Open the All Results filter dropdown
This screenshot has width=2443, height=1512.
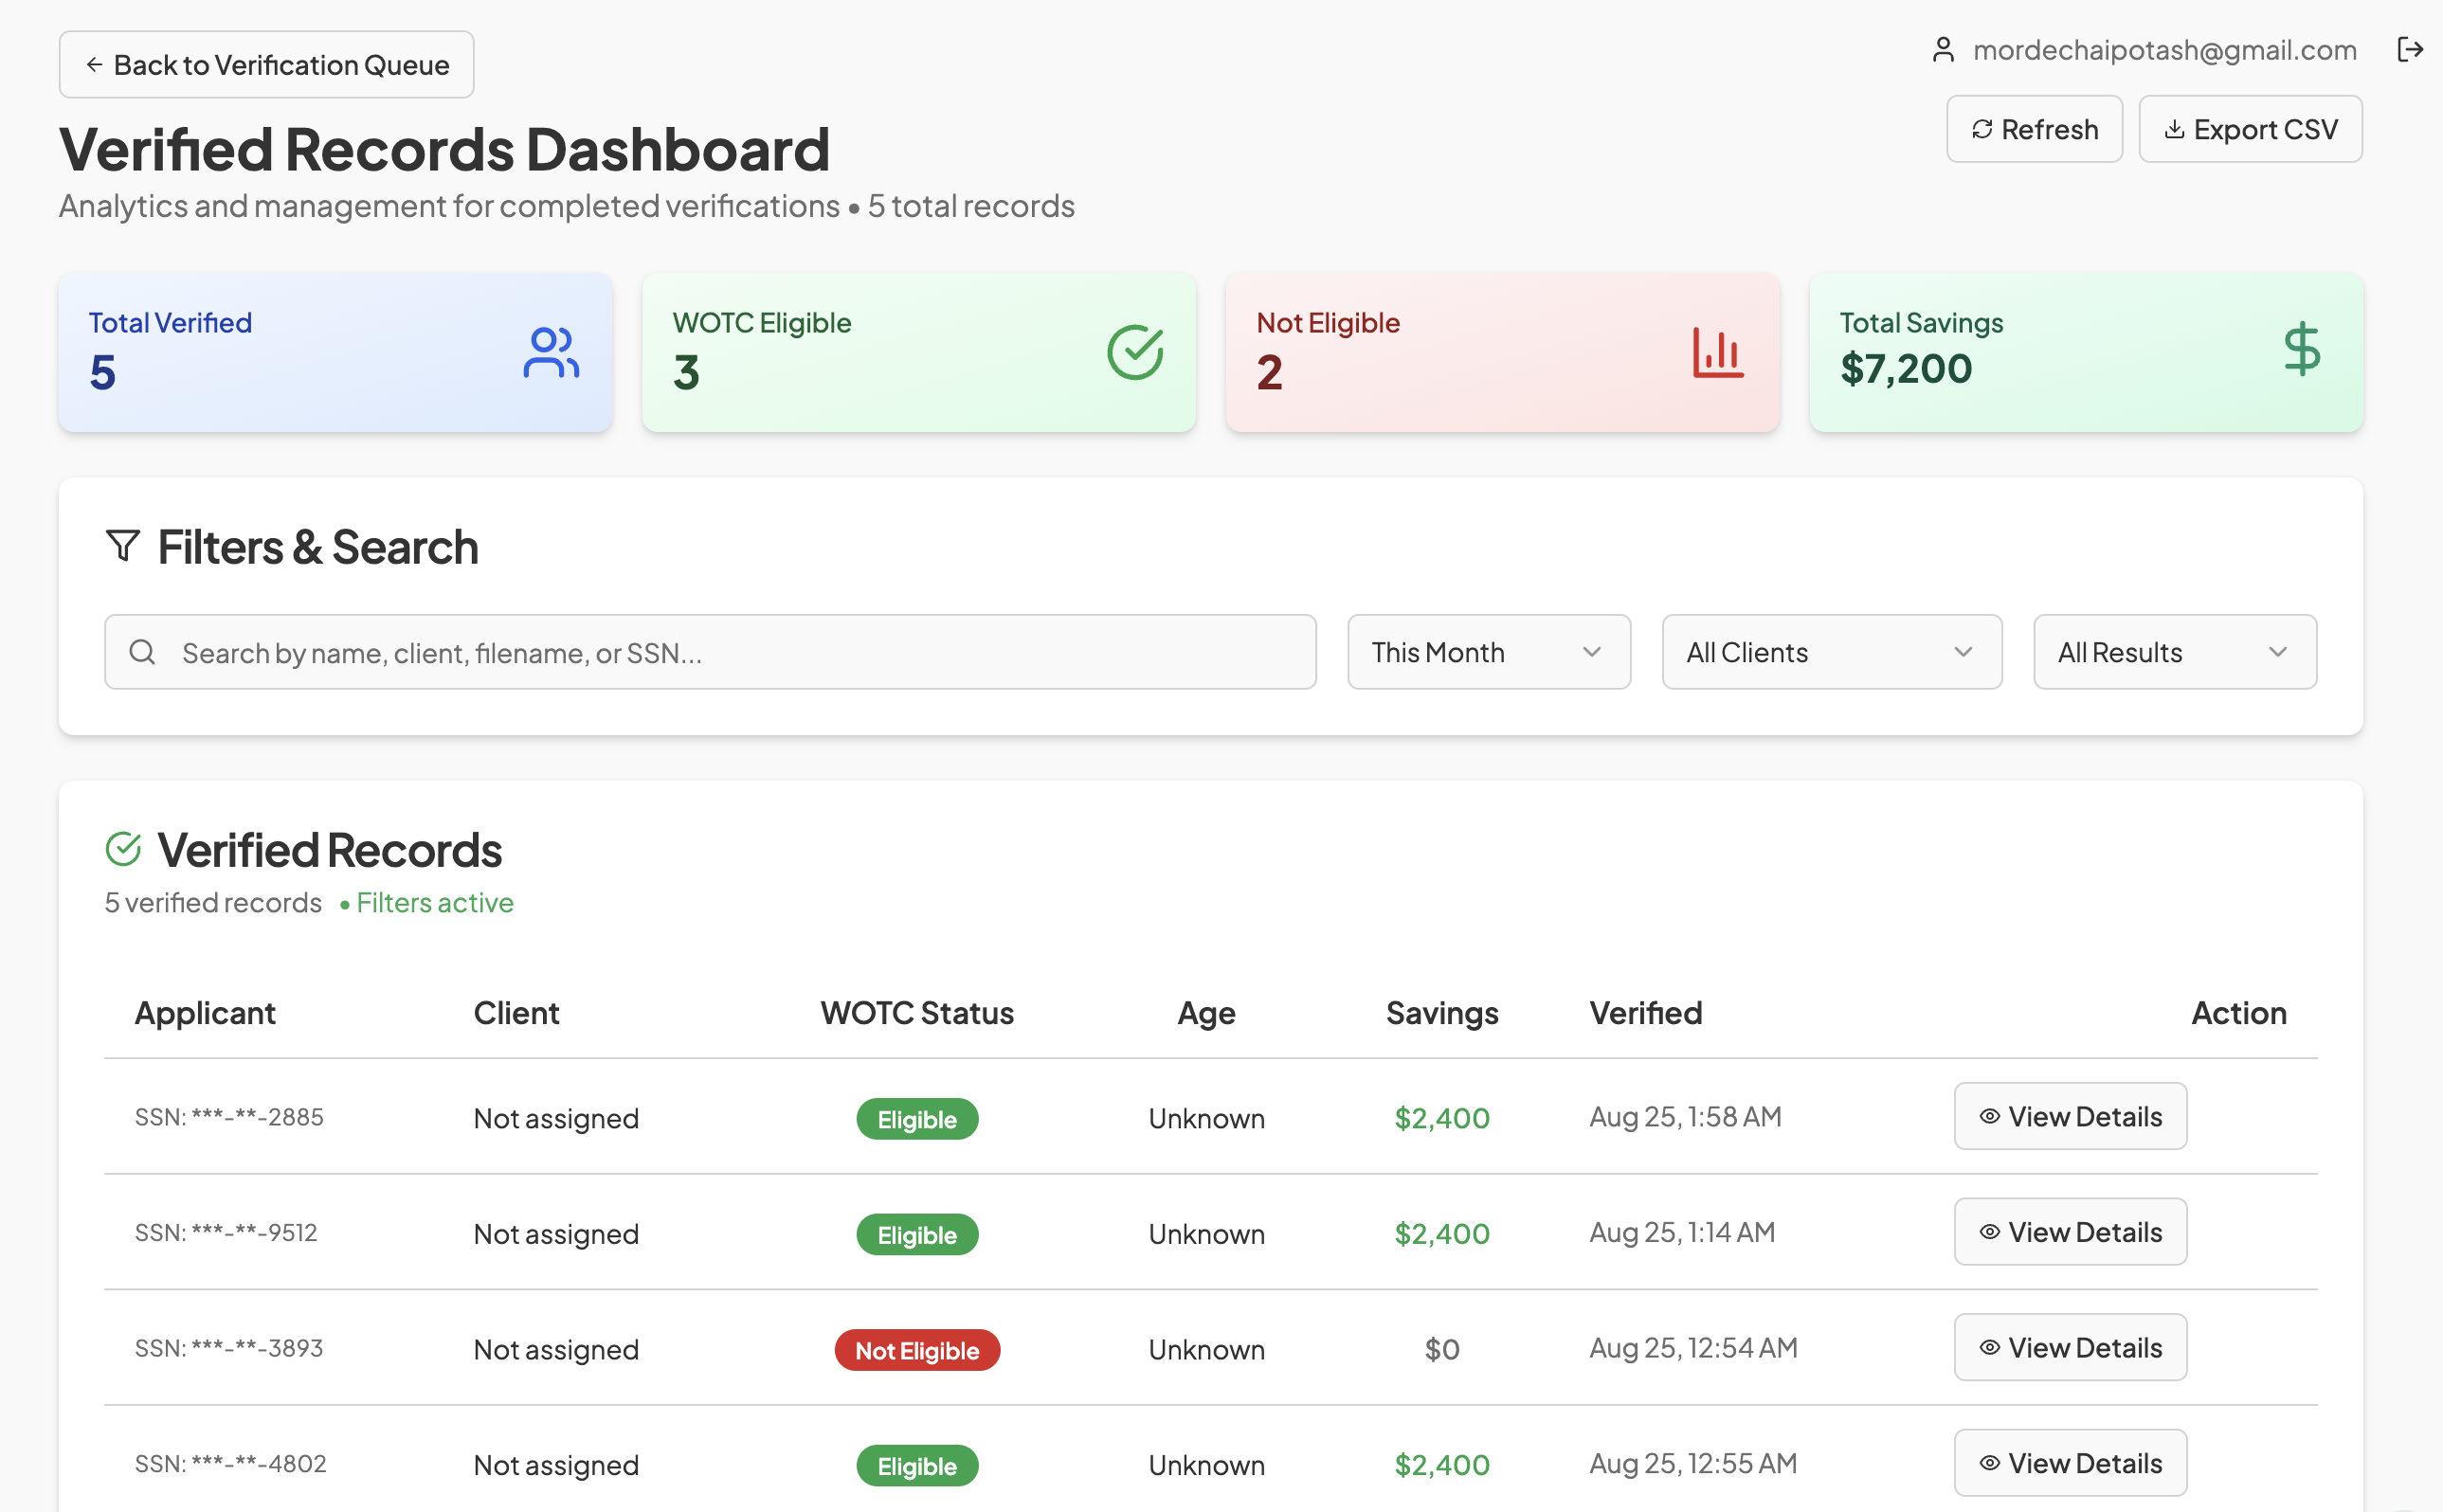click(2174, 652)
